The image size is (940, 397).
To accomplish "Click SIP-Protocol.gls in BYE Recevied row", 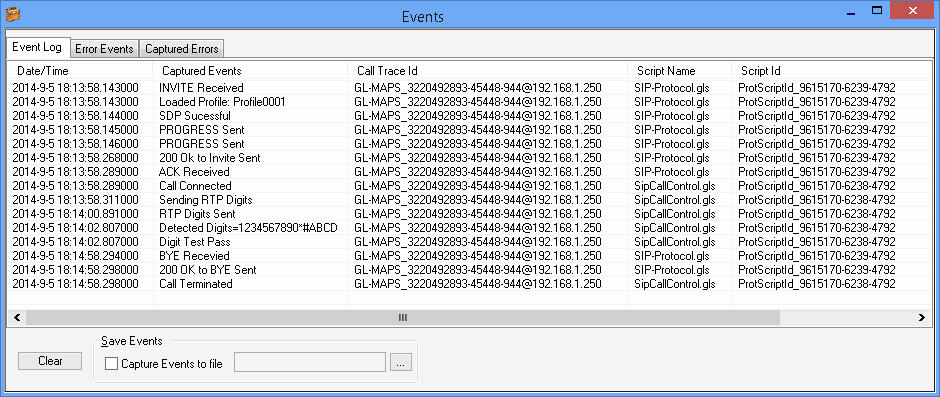I will pos(671,256).
